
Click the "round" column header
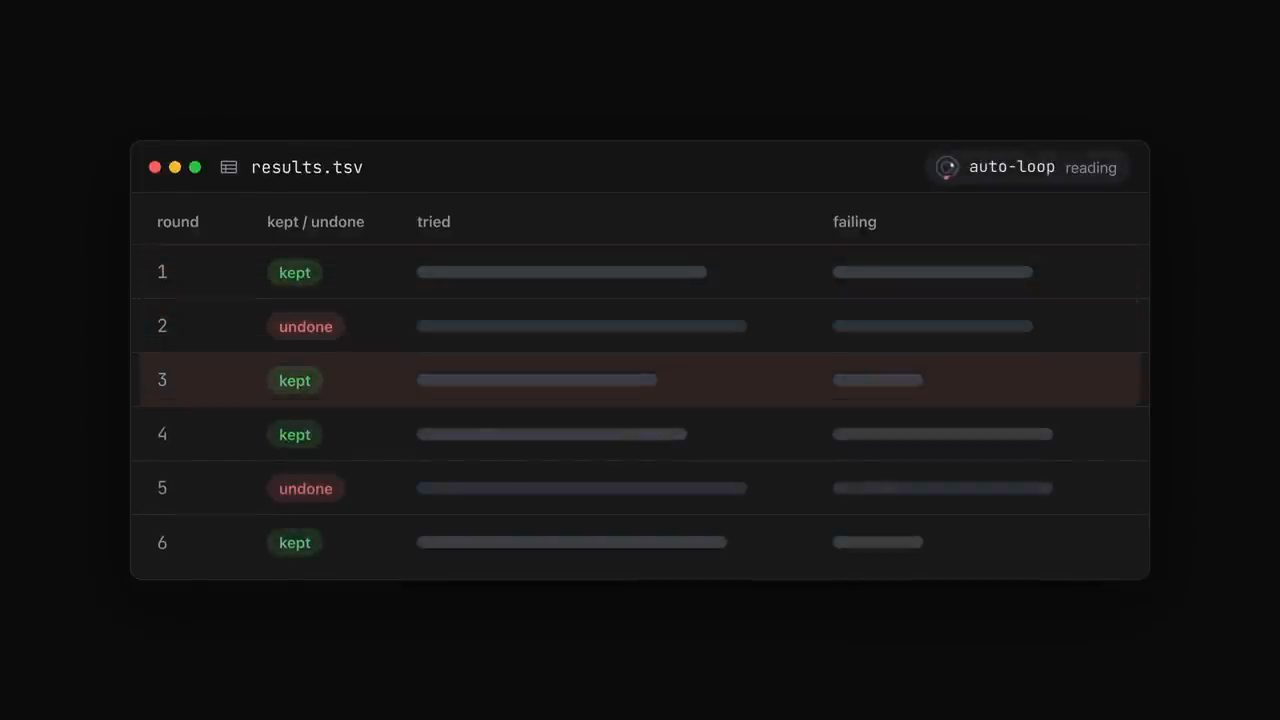[x=178, y=222]
